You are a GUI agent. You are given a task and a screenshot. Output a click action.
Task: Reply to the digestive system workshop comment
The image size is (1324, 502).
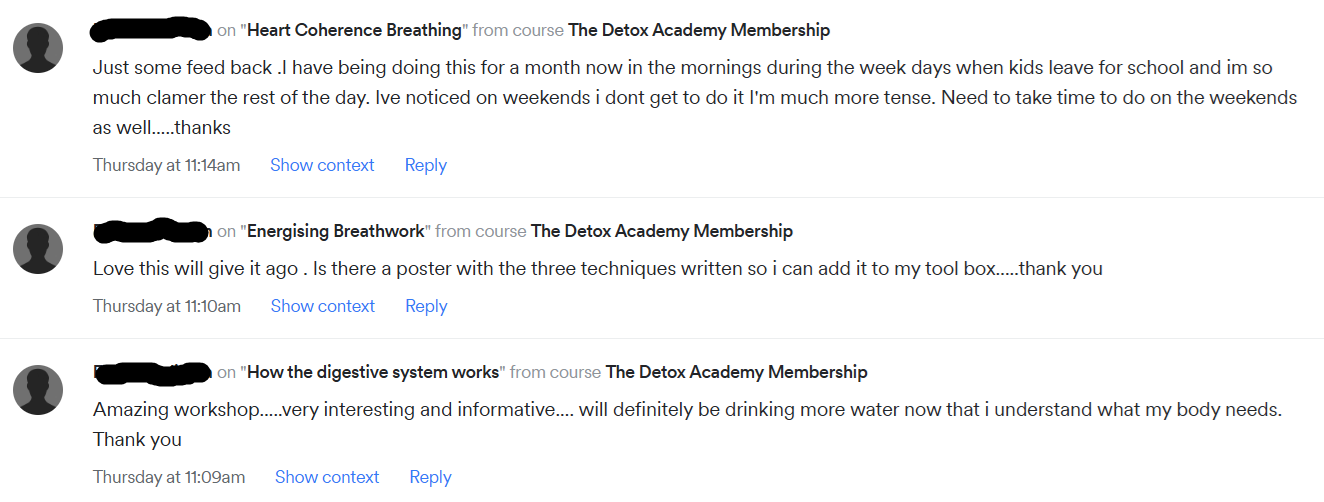[430, 477]
